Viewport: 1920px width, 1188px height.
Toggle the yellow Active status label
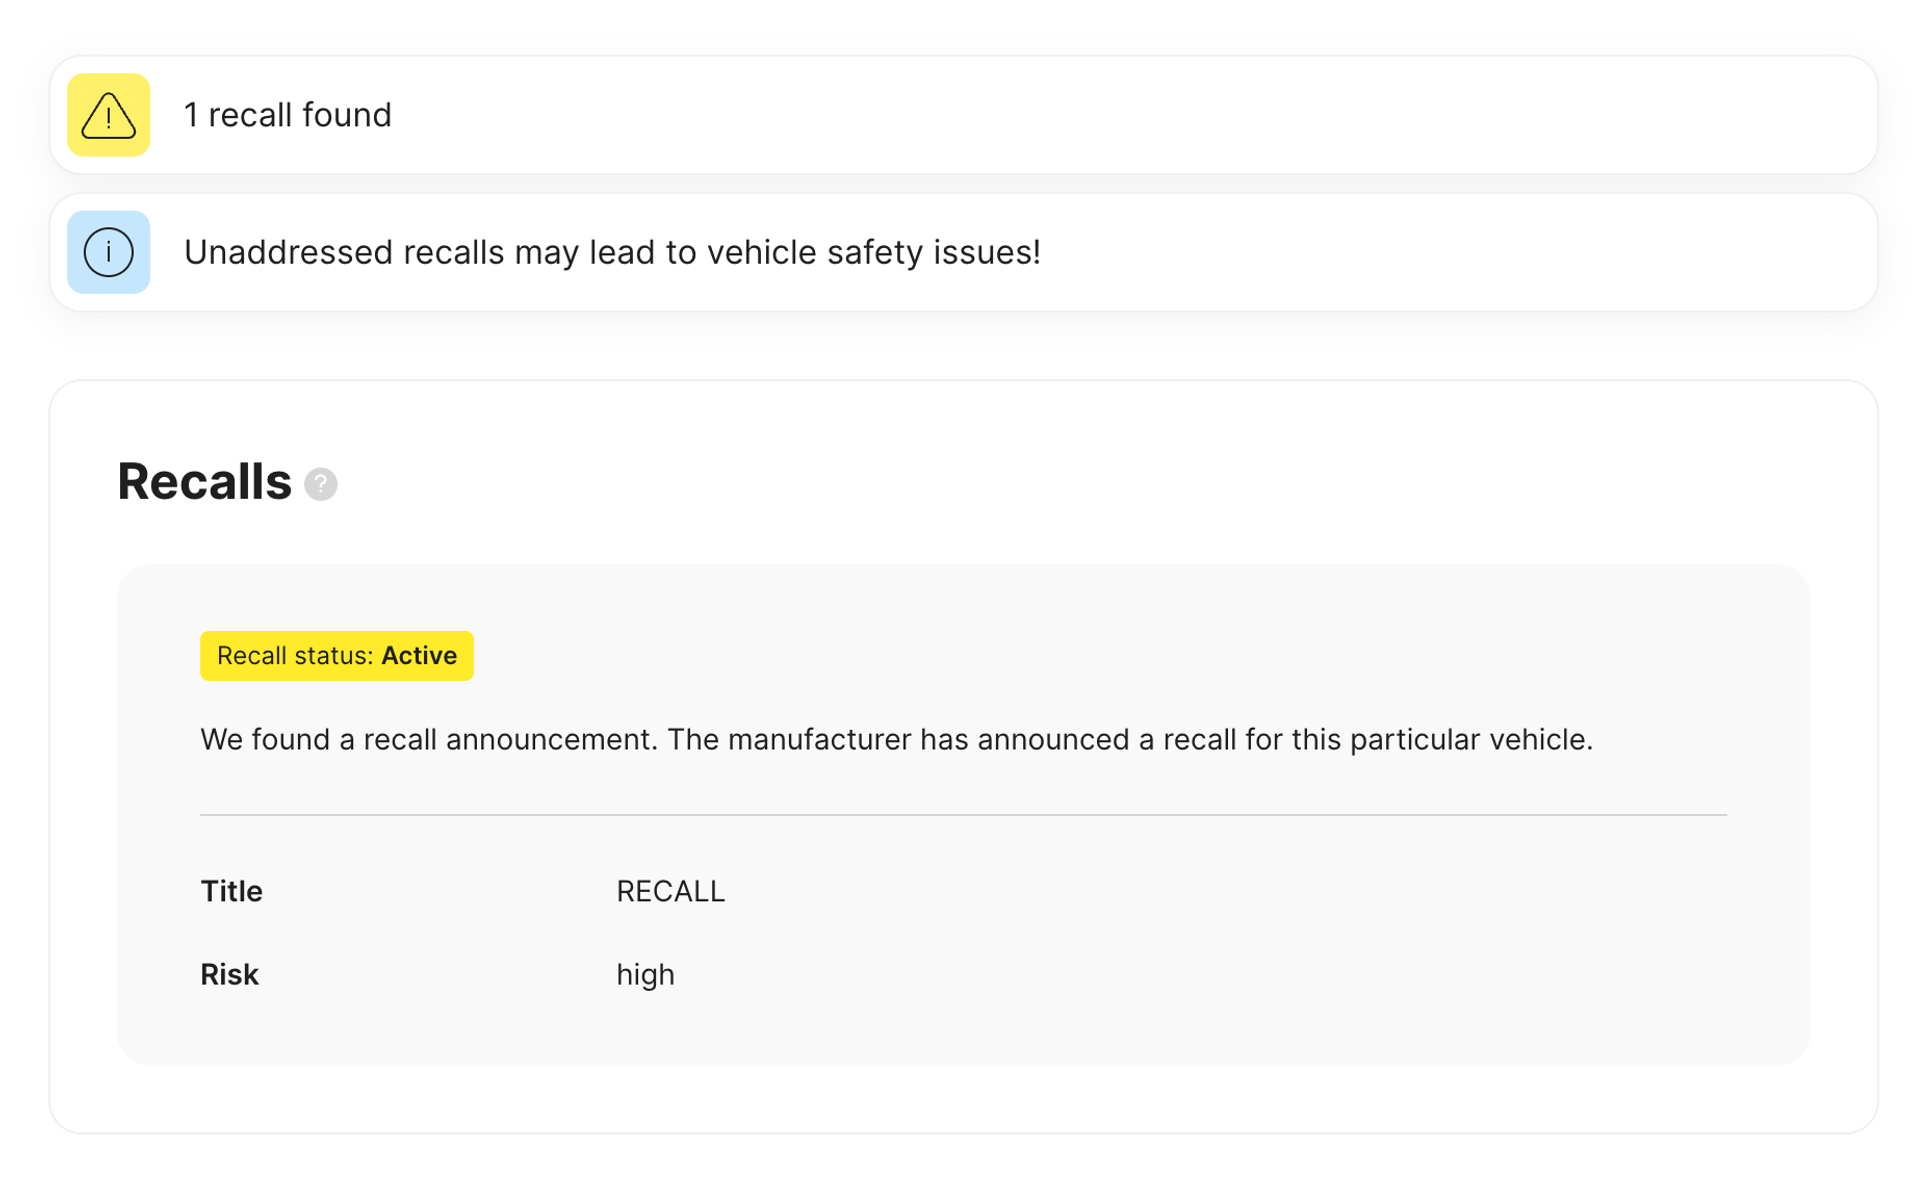tap(336, 656)
